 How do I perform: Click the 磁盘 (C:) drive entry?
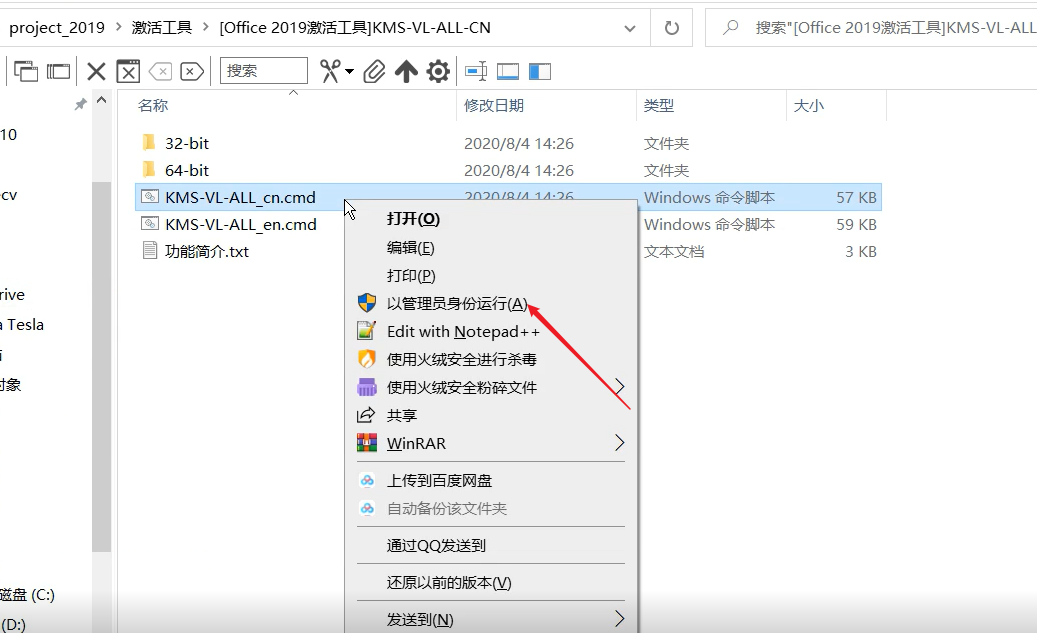click(x=27, y=595)
